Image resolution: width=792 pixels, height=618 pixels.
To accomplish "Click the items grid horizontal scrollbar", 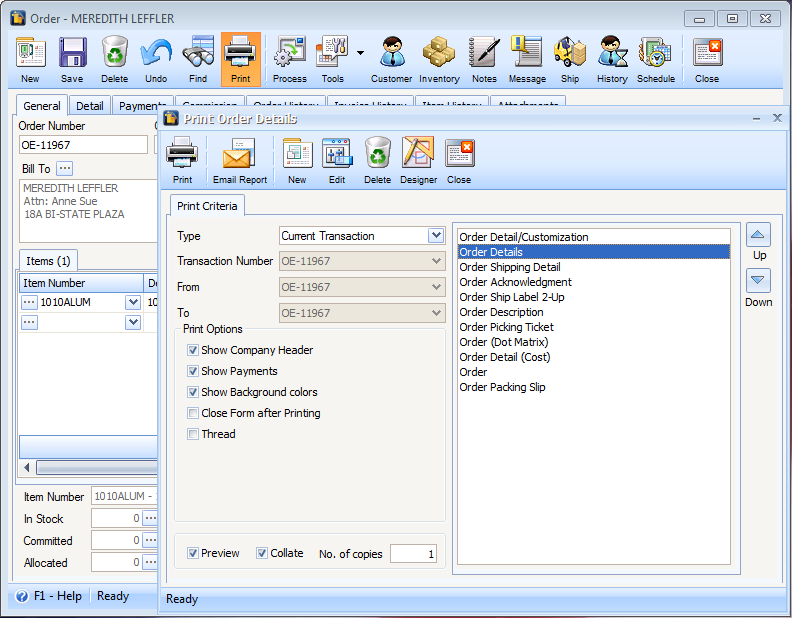I will coord(97,468).
